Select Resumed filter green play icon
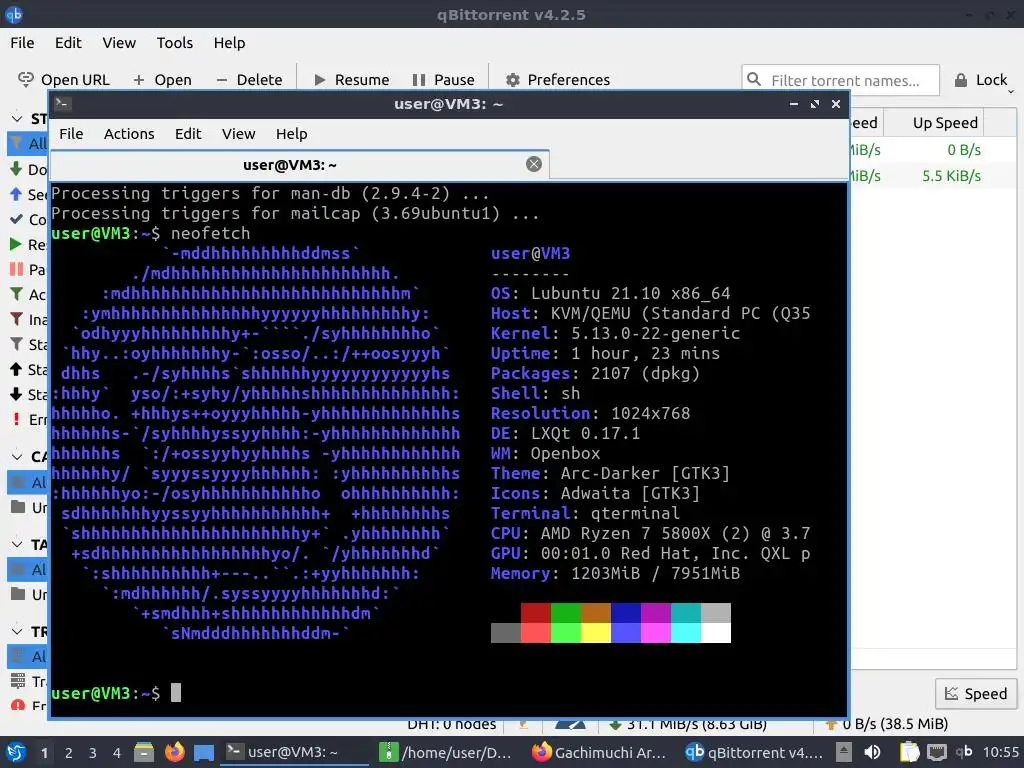 pos(16,244)
